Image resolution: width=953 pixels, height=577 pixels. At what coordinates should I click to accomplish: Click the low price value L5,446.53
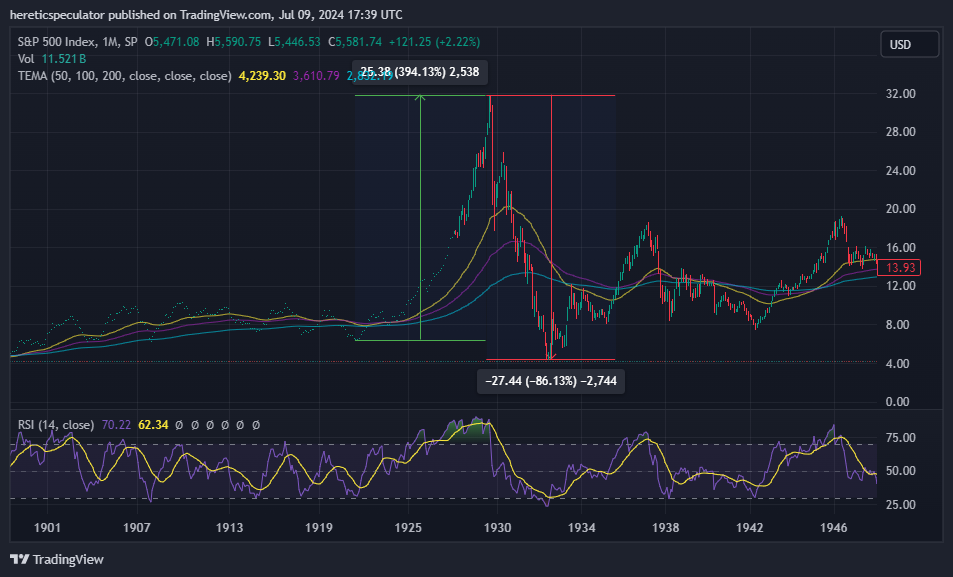pos(294,42)
